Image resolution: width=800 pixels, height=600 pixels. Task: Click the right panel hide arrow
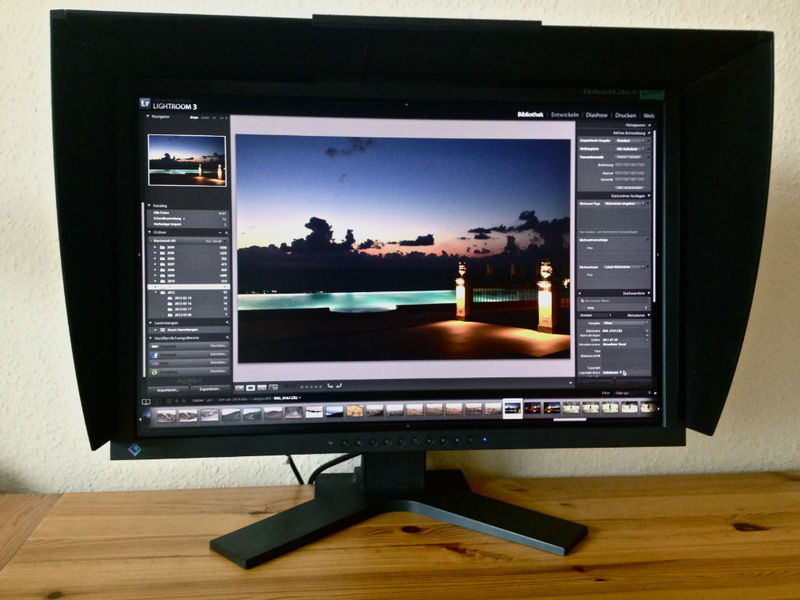[x=658, y=254]
